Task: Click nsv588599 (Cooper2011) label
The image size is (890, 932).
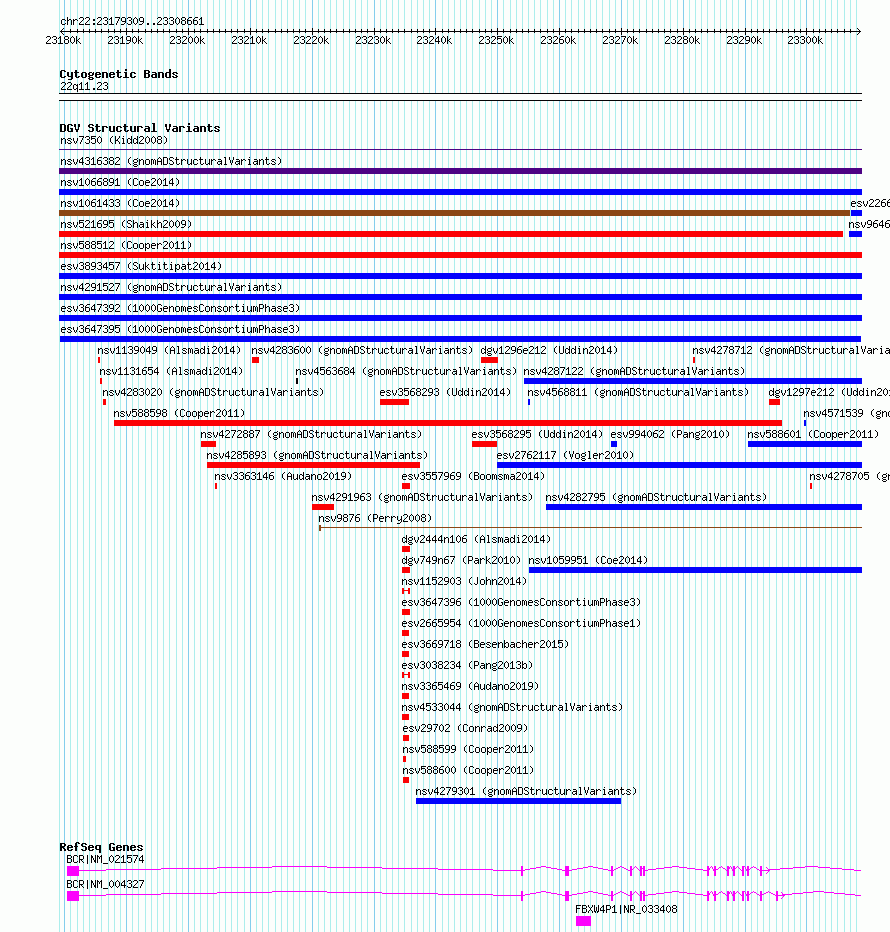Action: coord(468,749)
